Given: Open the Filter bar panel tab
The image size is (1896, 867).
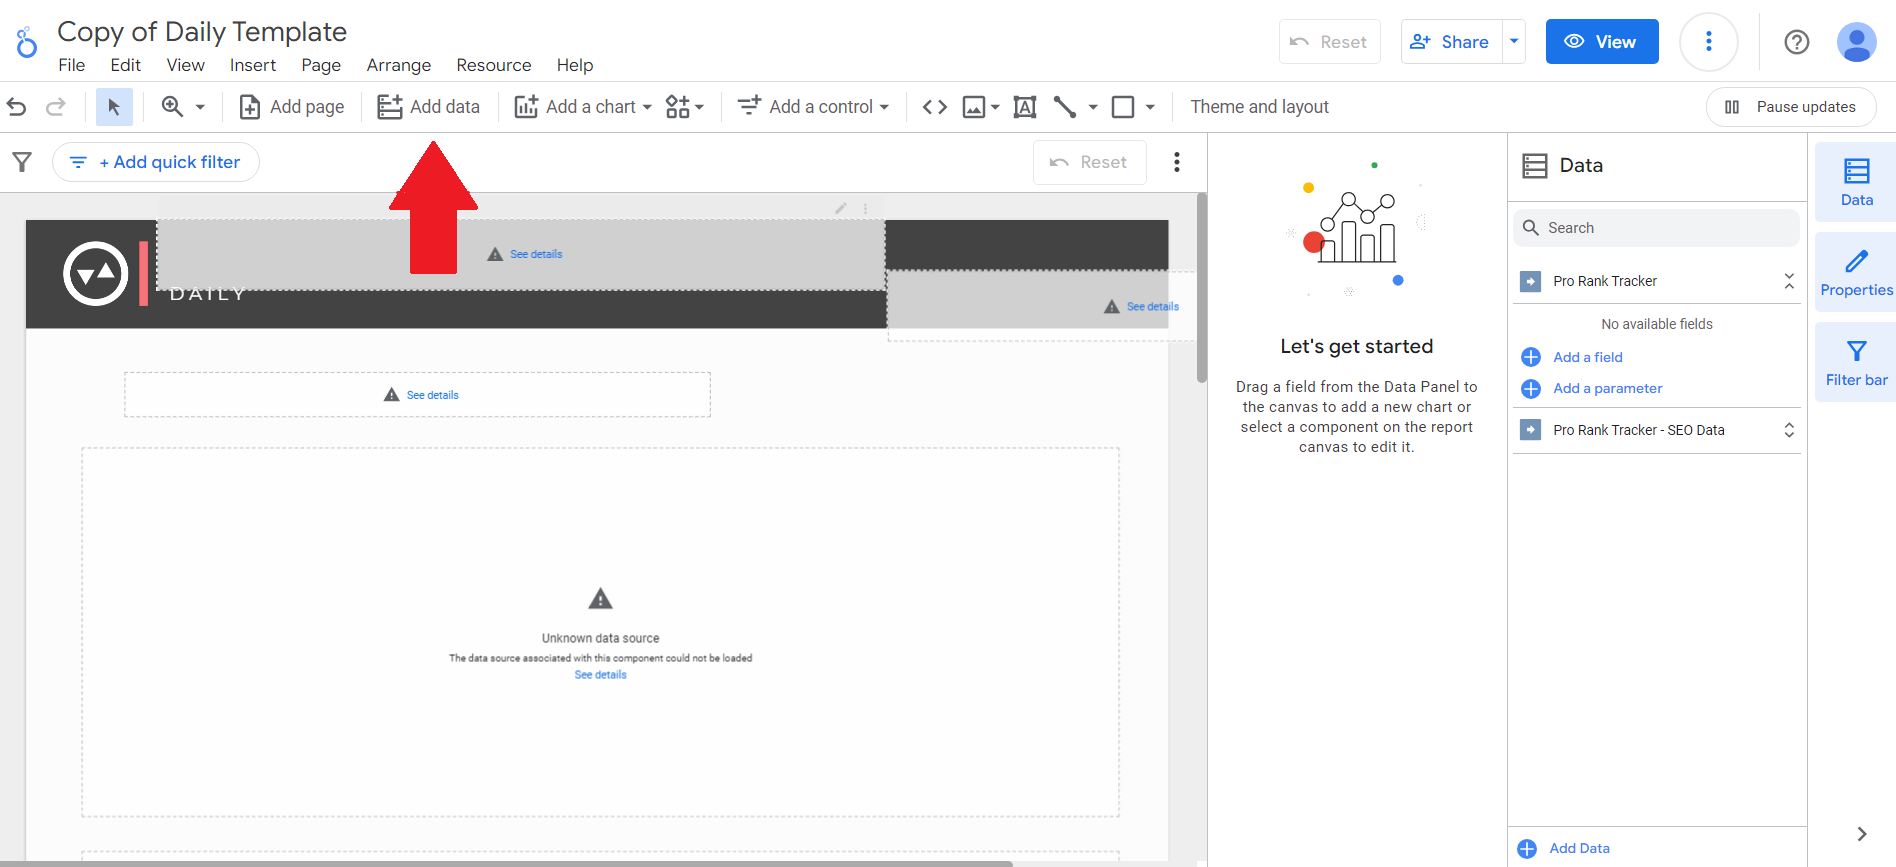Looking at the screenshot, I should (x=1856, y=363).
